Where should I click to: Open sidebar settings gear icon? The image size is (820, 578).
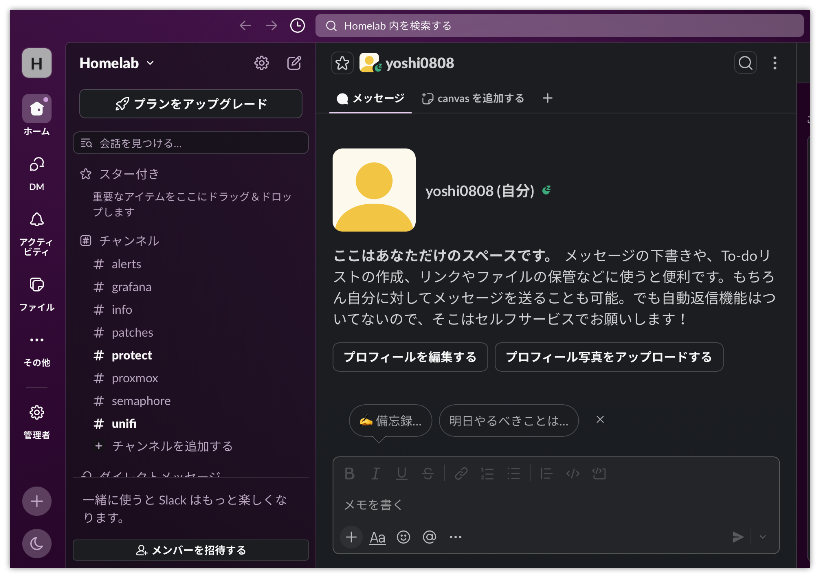[261, 63]
